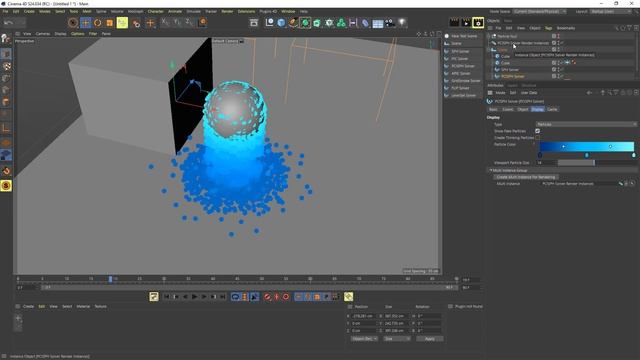Click the Particle Color gradient bar

(x=587, y=147)
